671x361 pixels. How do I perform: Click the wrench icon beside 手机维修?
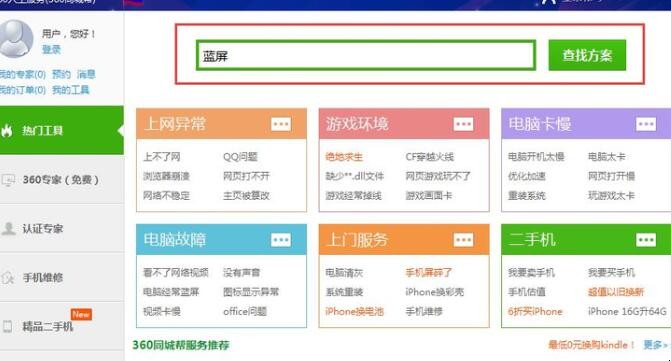click(x=8, y=278)
